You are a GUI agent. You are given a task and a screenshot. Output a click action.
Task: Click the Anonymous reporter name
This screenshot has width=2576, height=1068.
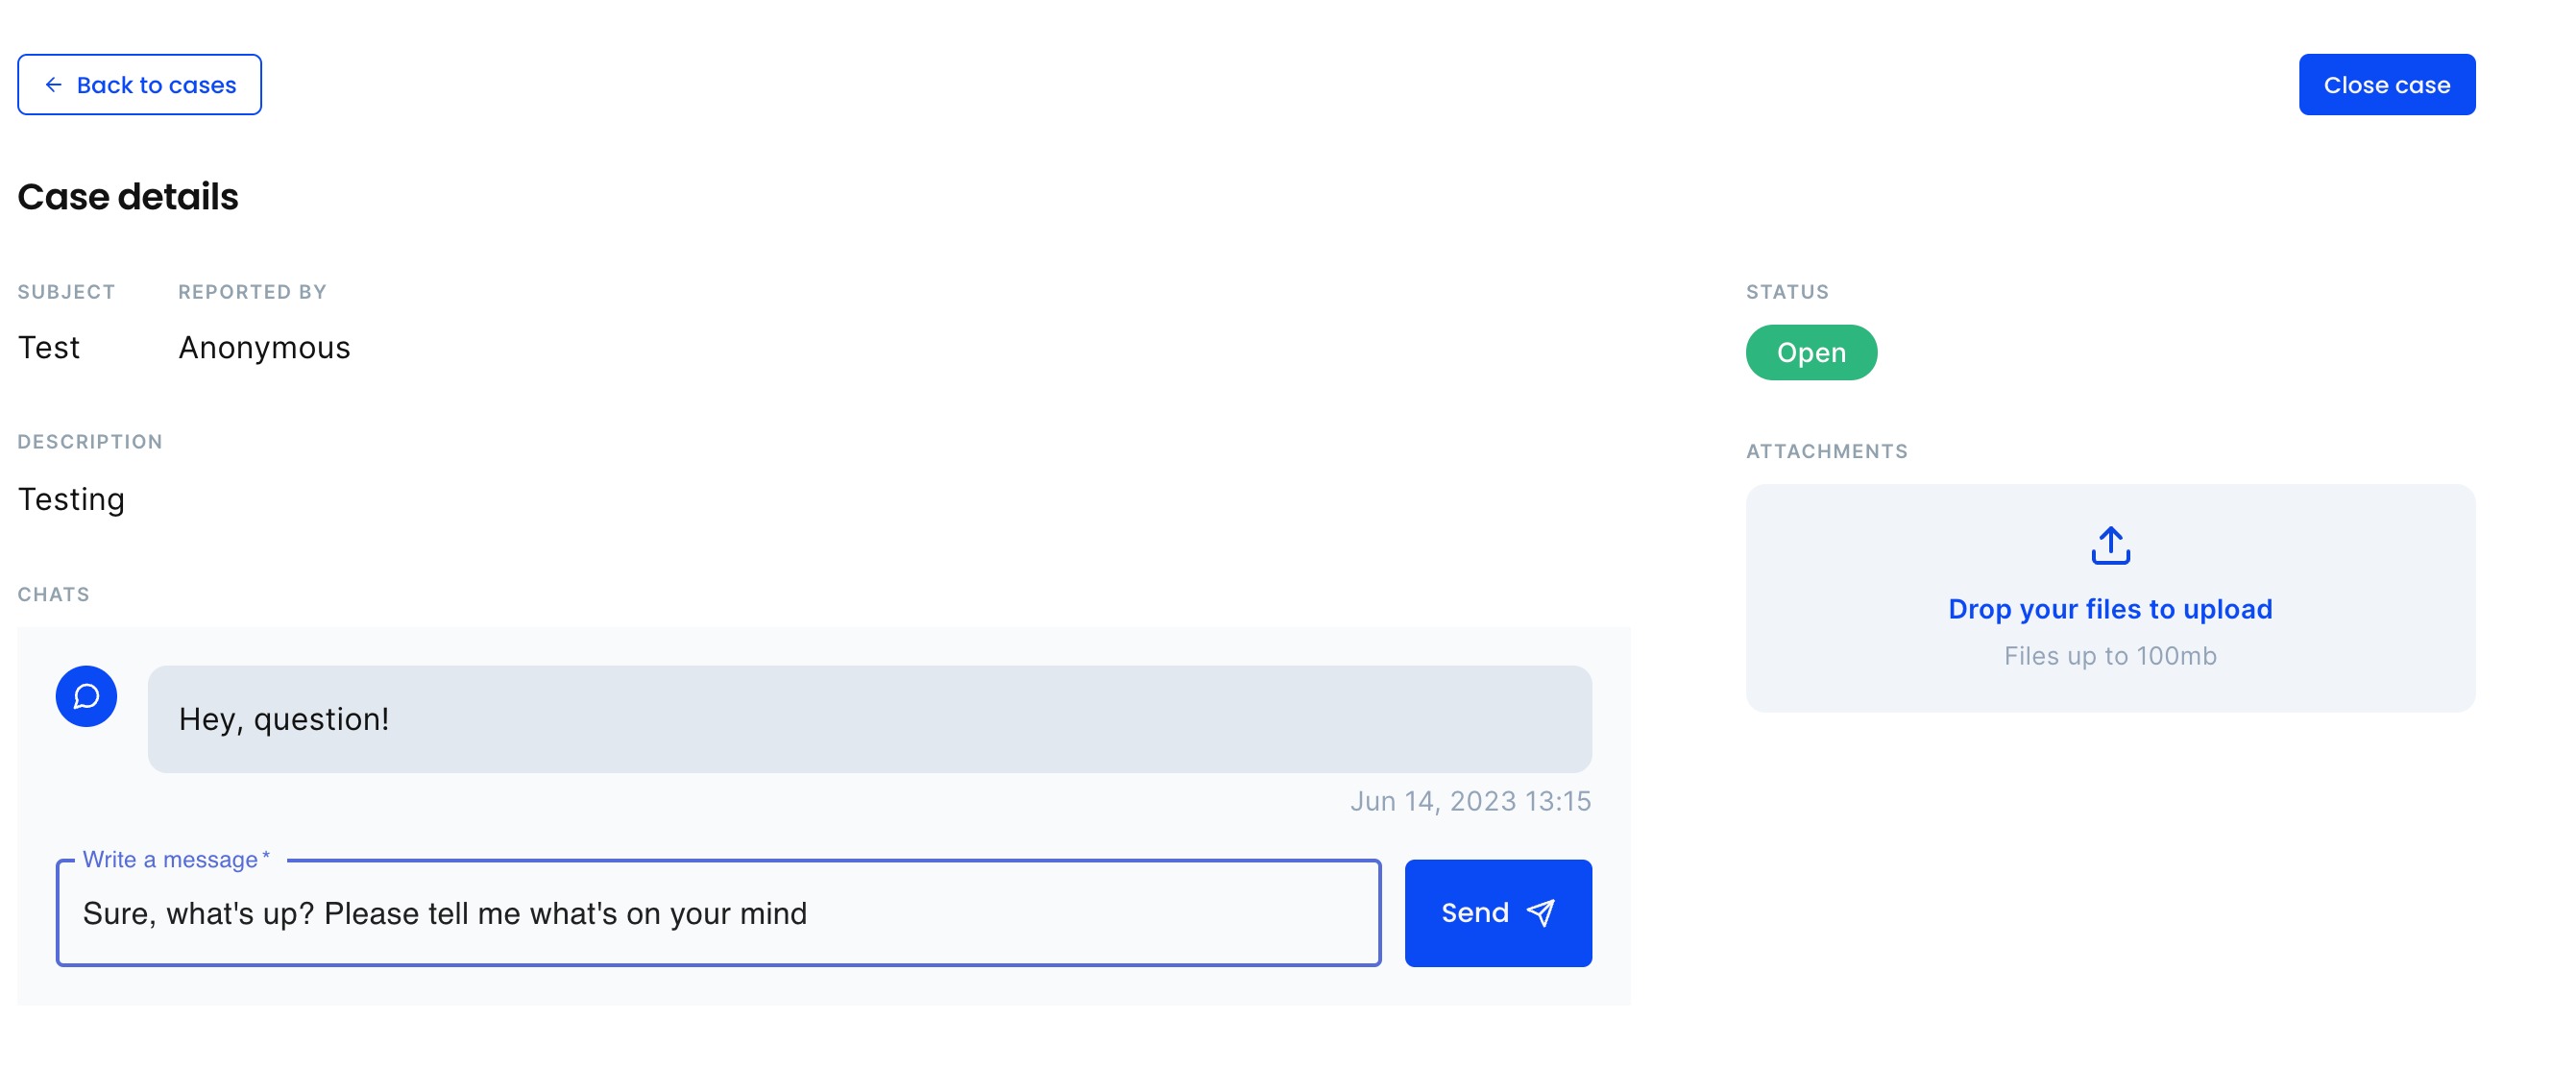coord(264,348)
